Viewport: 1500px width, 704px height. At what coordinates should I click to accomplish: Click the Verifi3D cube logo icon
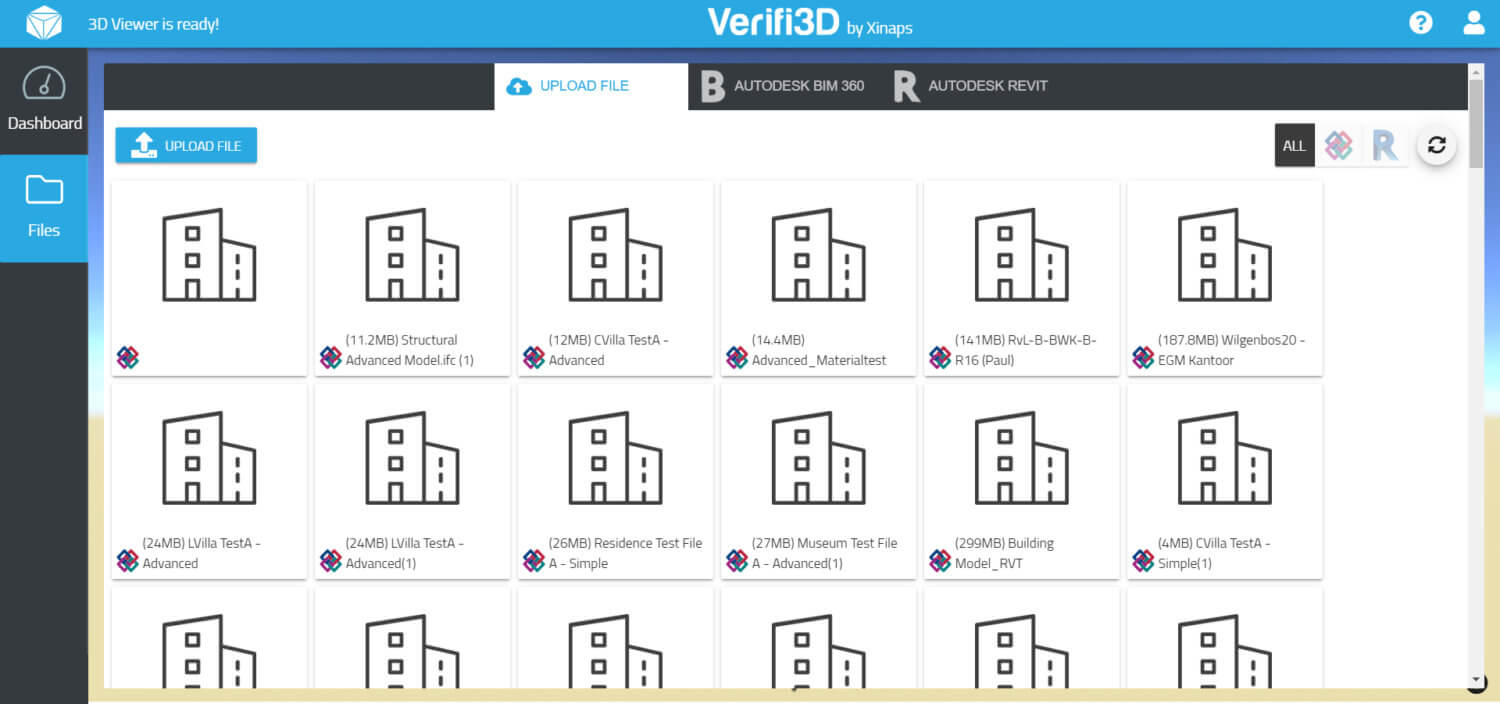43,23
